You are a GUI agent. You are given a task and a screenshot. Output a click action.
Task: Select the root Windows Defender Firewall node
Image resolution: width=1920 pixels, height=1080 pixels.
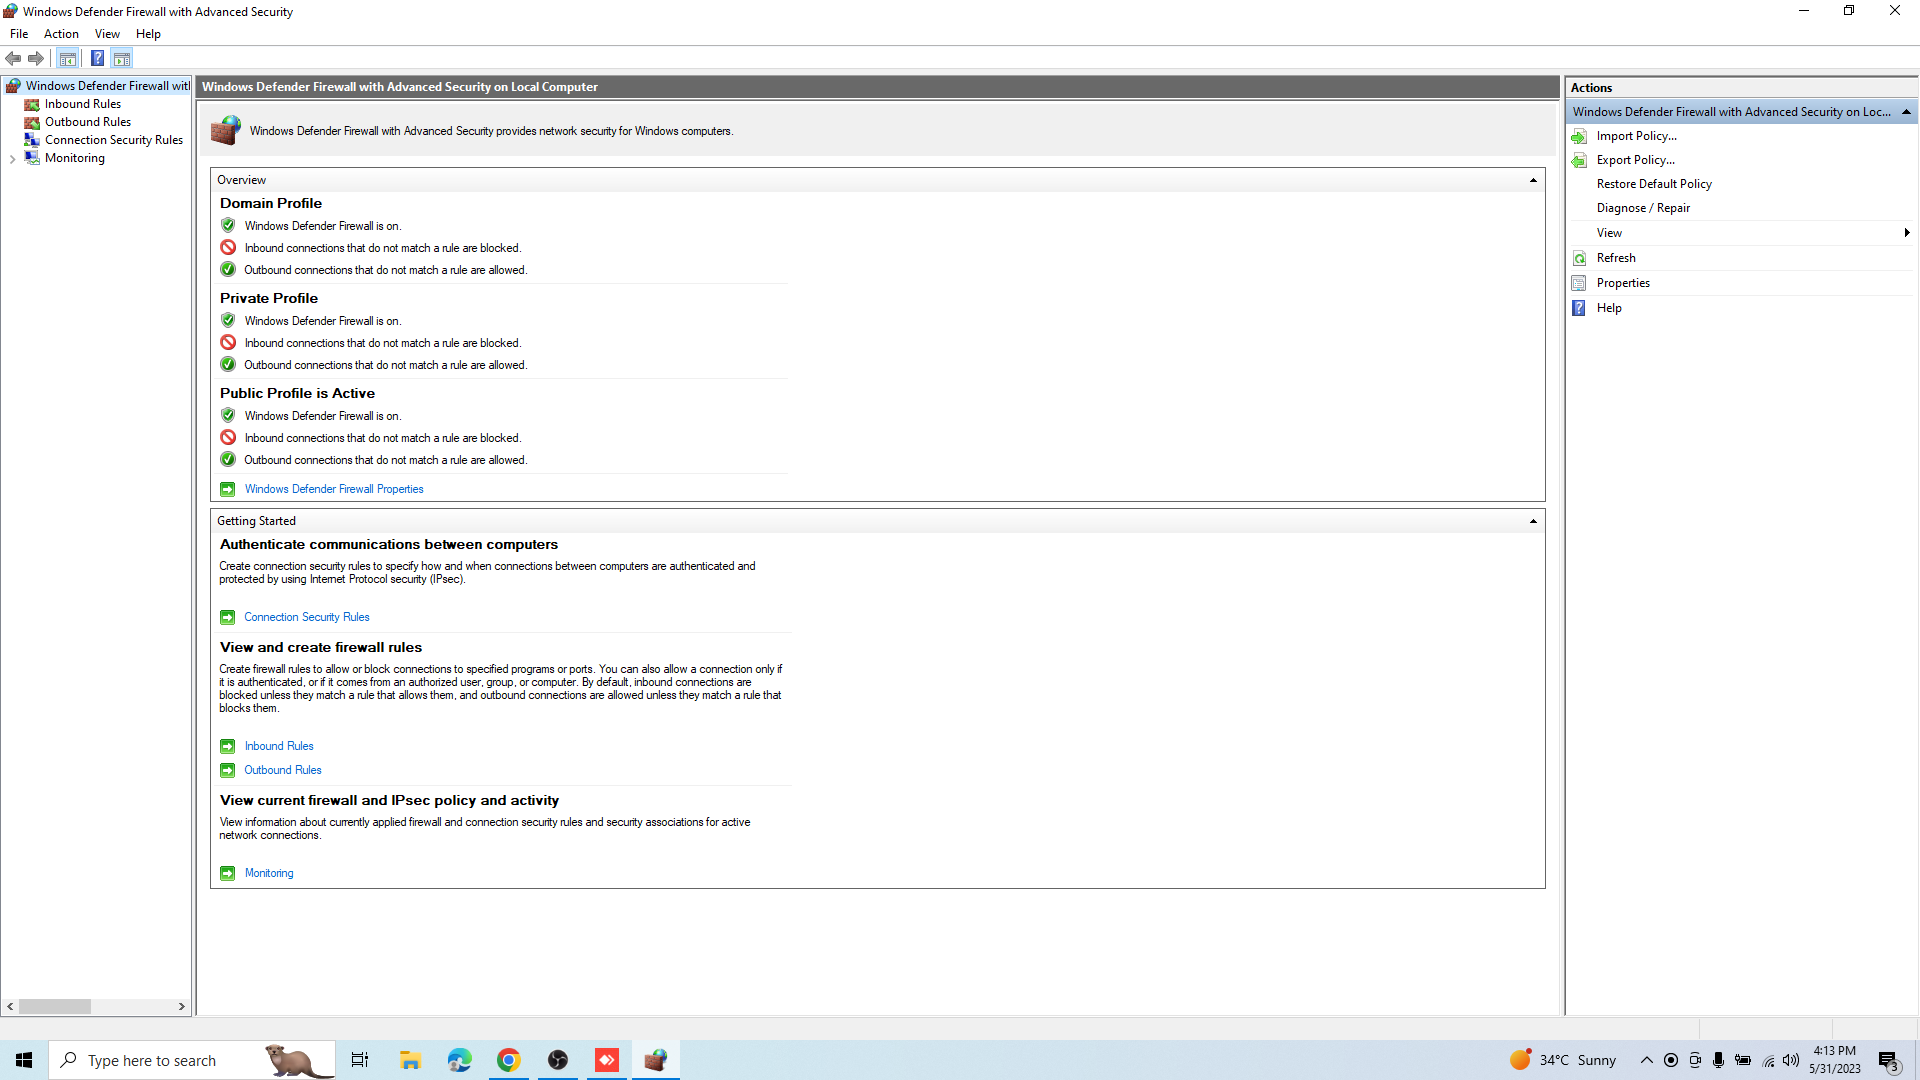click(107, 86)
